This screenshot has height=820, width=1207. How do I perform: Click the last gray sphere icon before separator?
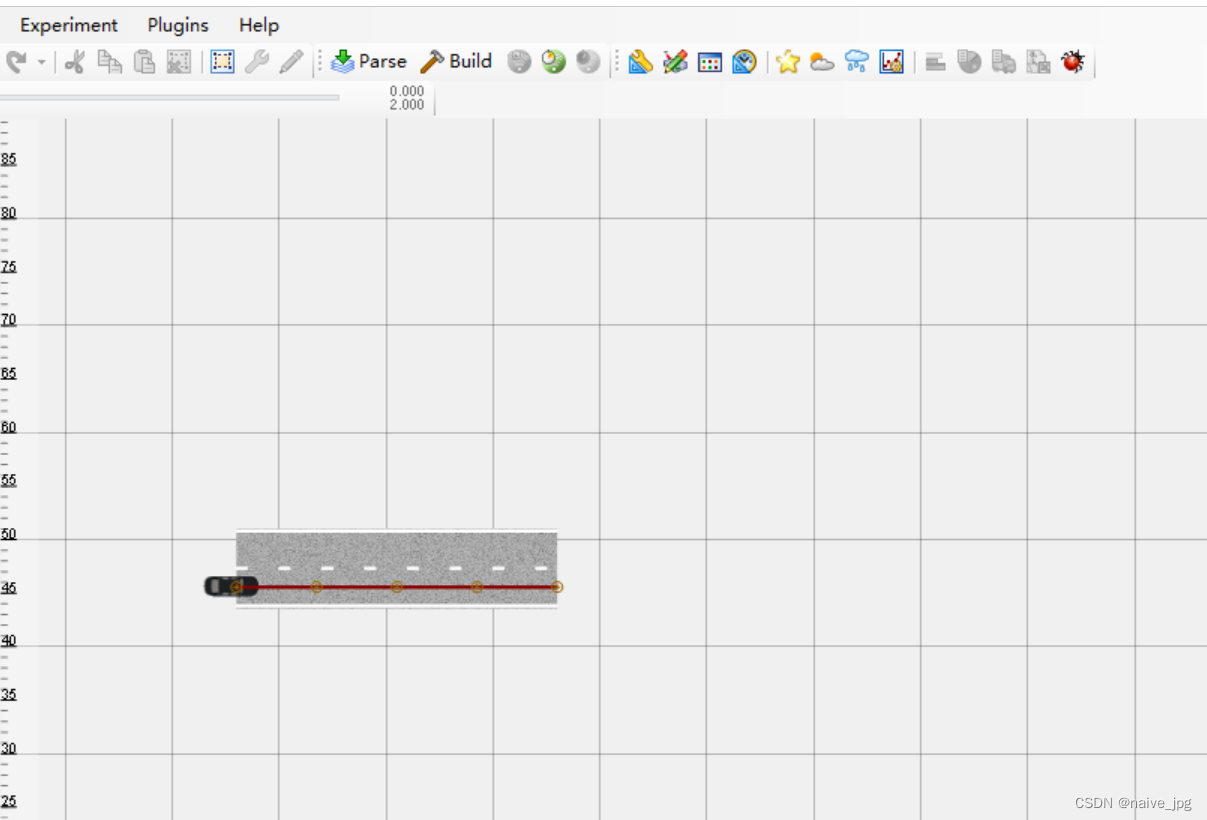coord(588,62)
